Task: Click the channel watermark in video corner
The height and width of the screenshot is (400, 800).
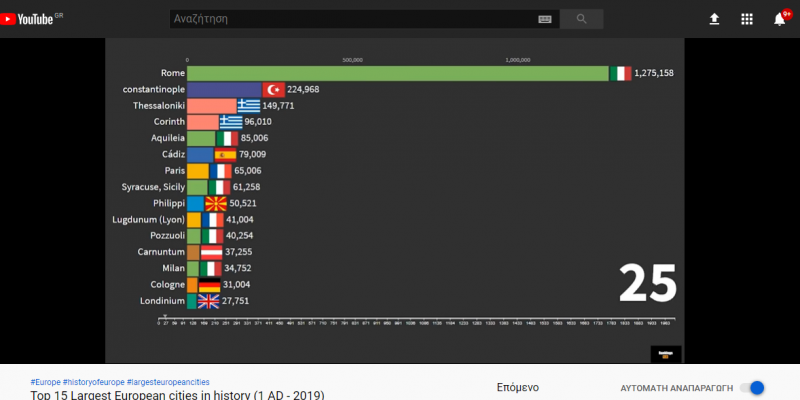Action: click(x=665, y=351)
